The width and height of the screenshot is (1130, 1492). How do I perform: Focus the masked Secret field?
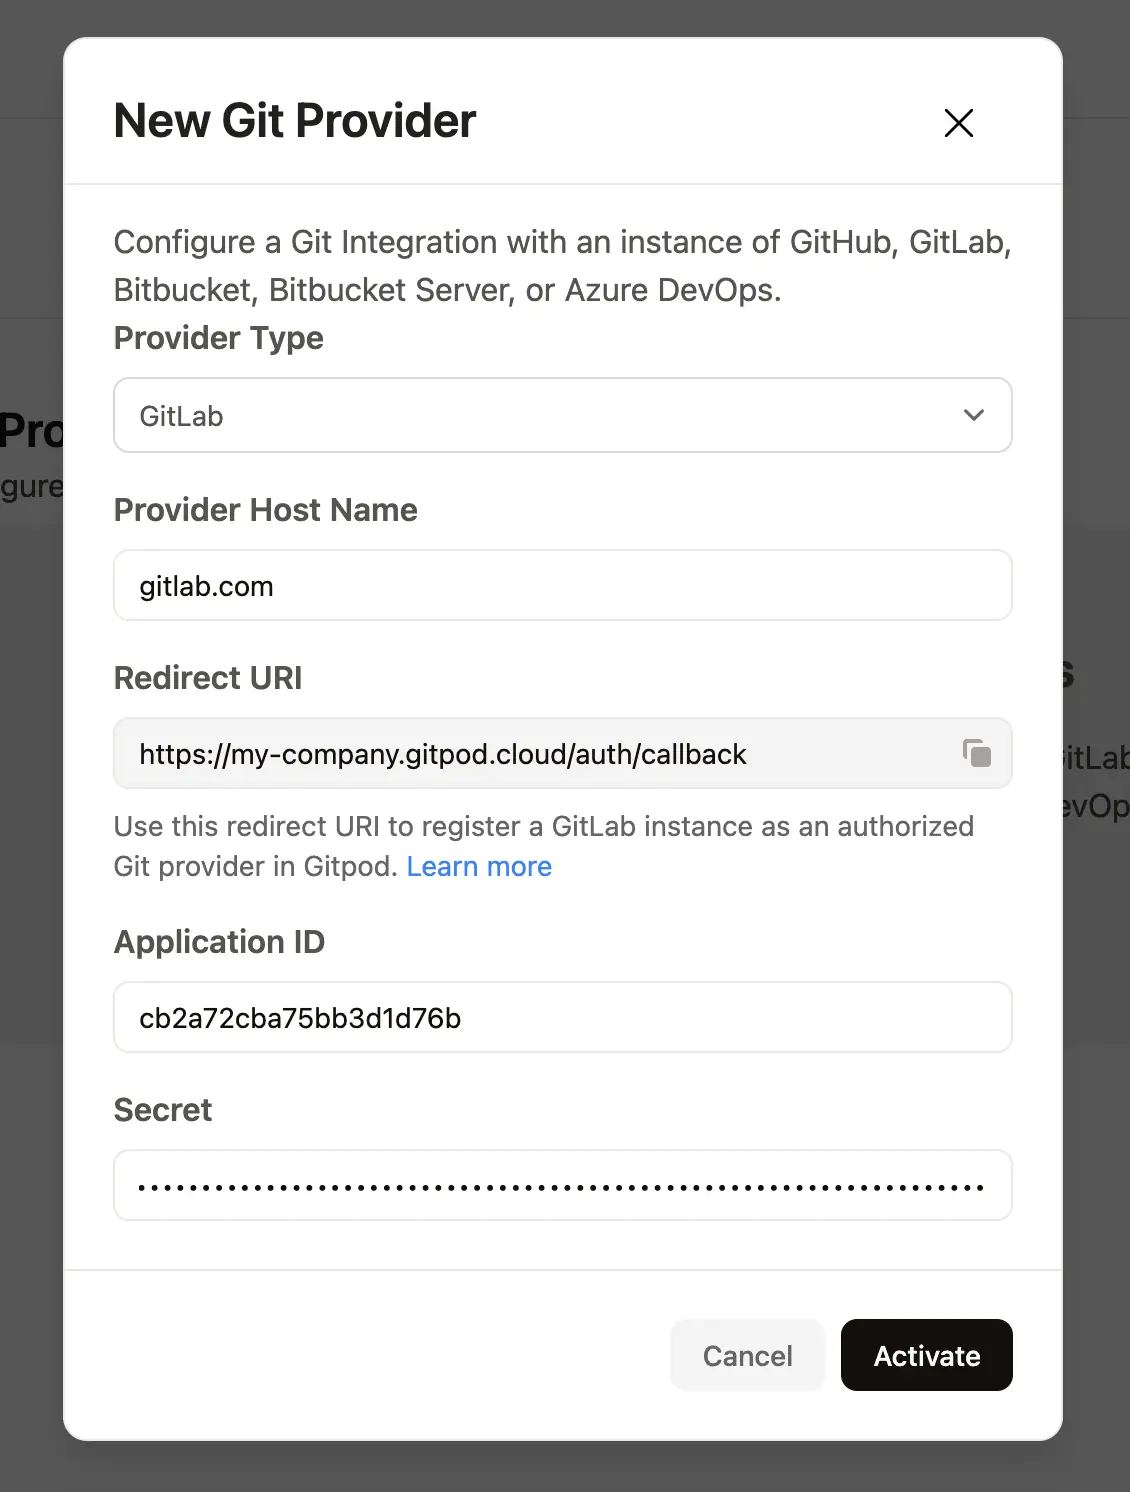point(563,1185)
